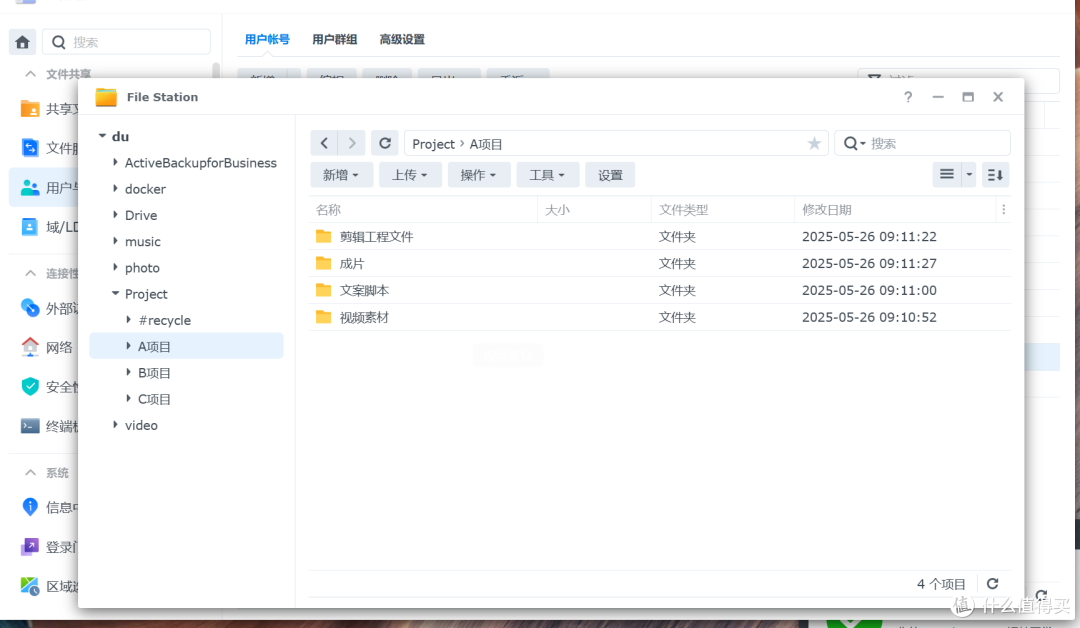The image size is (1080, 628).
Task: Open the shared folder icon in Control Panel sidebar
Action: pos(30,109)
